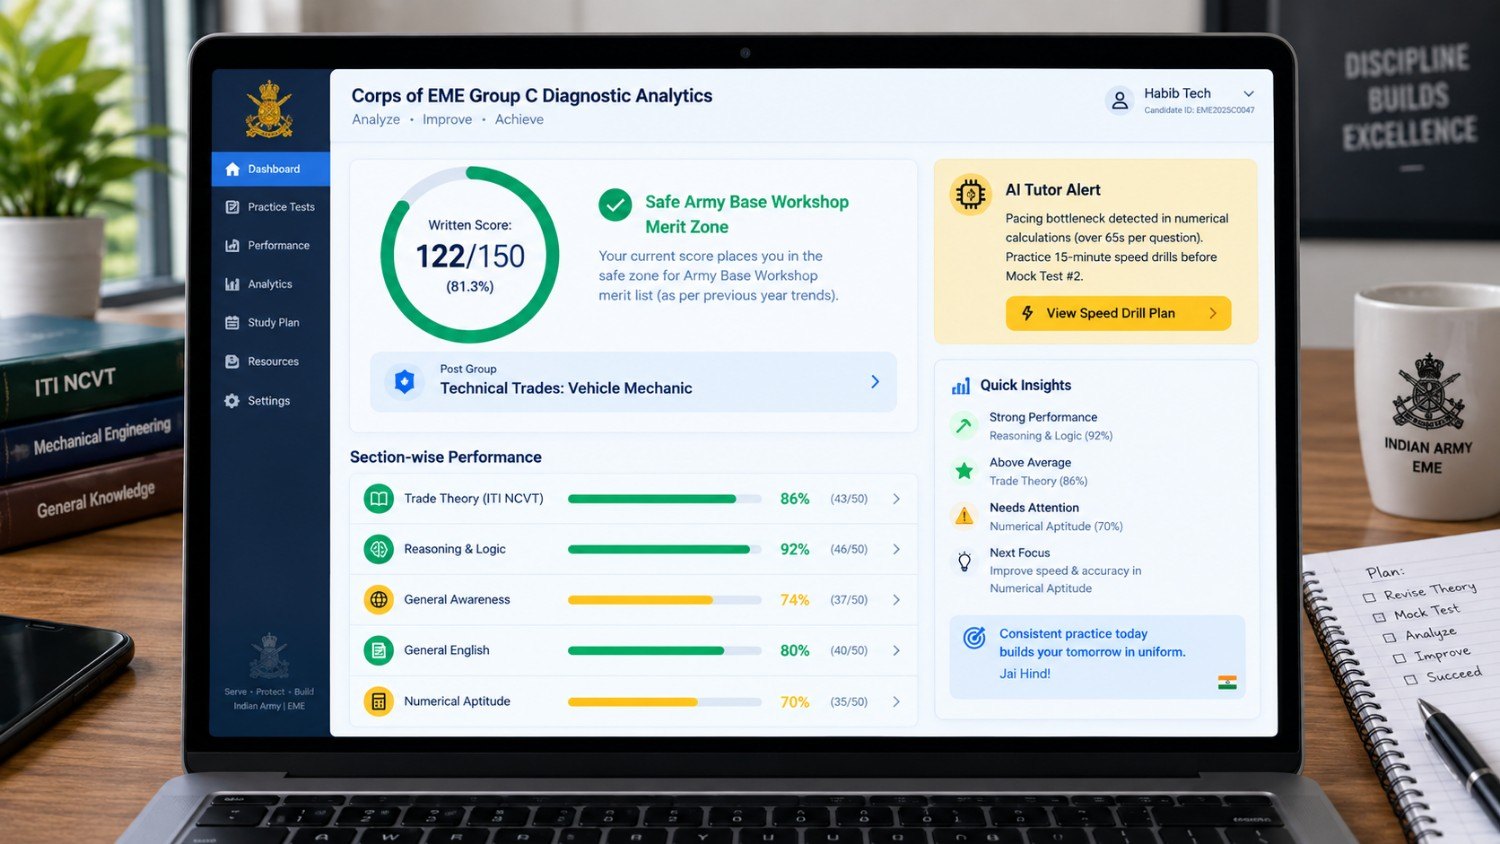Click the user profile avatar icon
The width and height of the screenshot is (1500, 844).
pyautogui.click(x=1120, y=100)
